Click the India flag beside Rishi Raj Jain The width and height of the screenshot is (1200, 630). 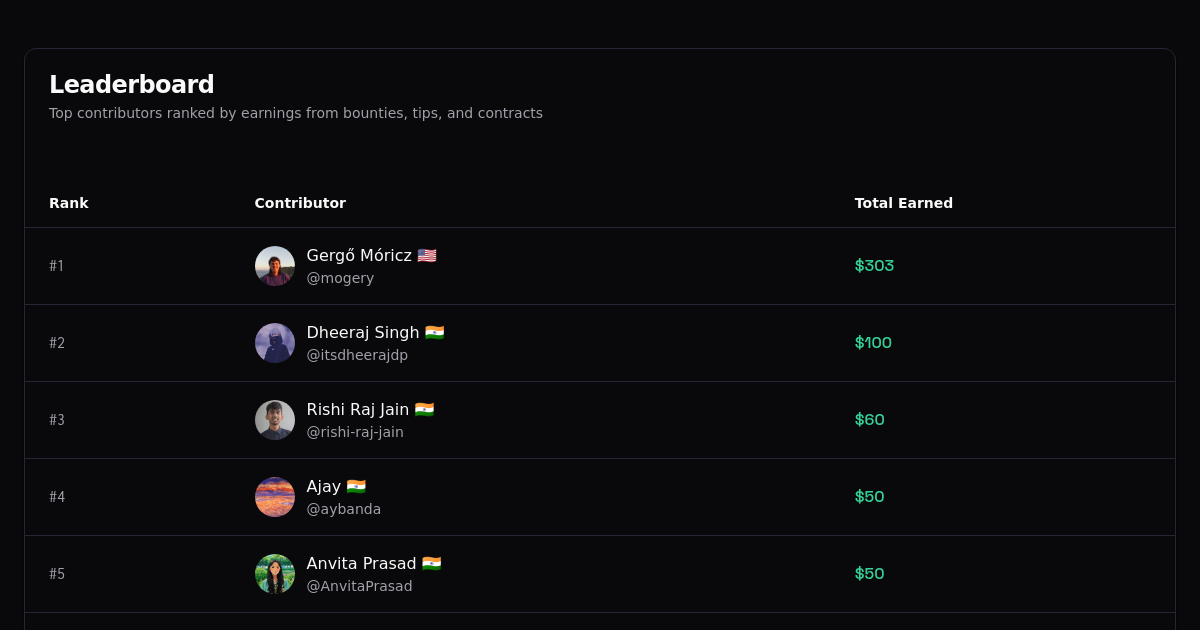[426, 409]
